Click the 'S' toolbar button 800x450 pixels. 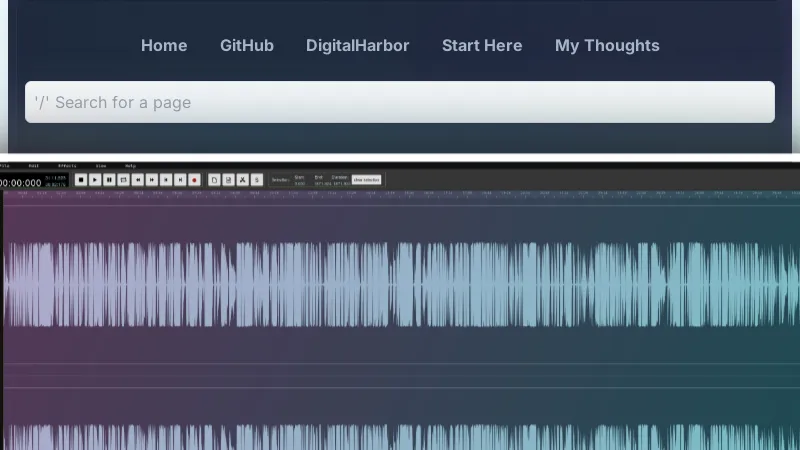(x=256, y=179)
